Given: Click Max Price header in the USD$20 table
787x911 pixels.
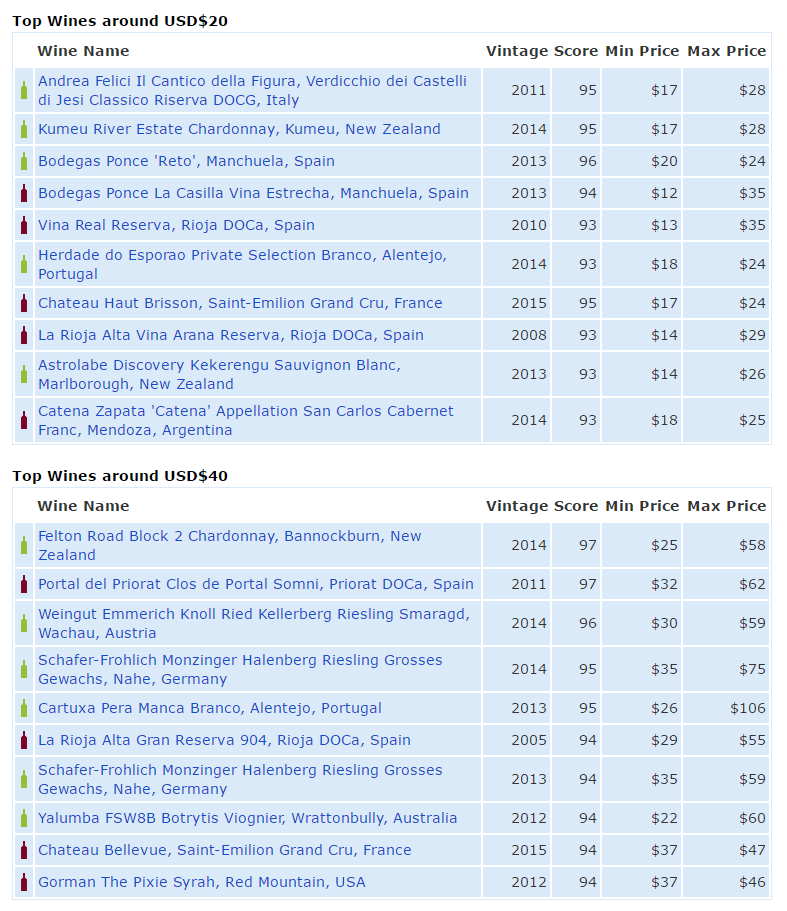Looking at the screenshot, I should click(727, 51).
